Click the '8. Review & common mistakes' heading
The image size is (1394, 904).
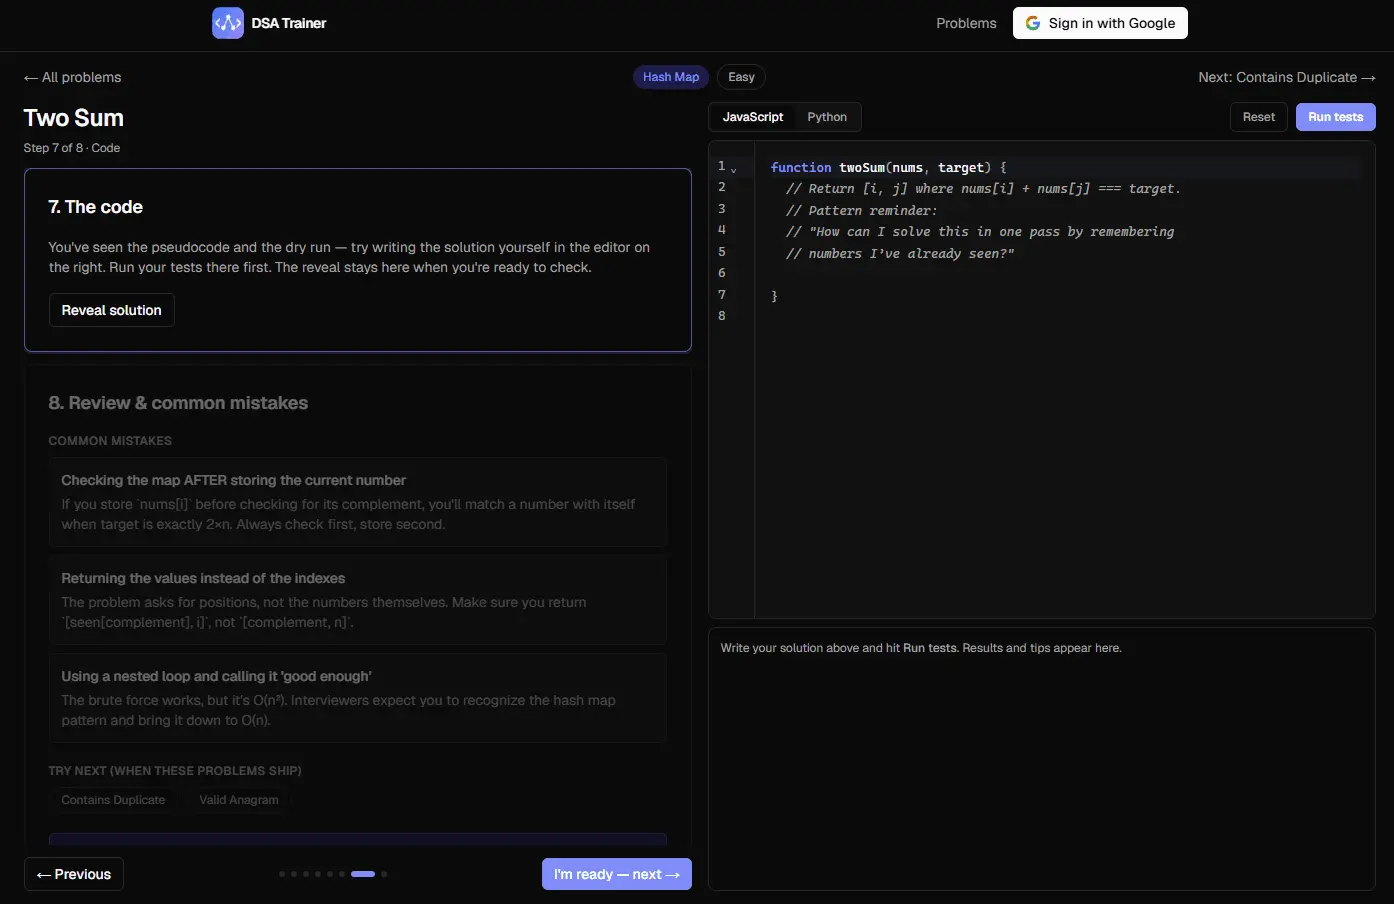178,403
